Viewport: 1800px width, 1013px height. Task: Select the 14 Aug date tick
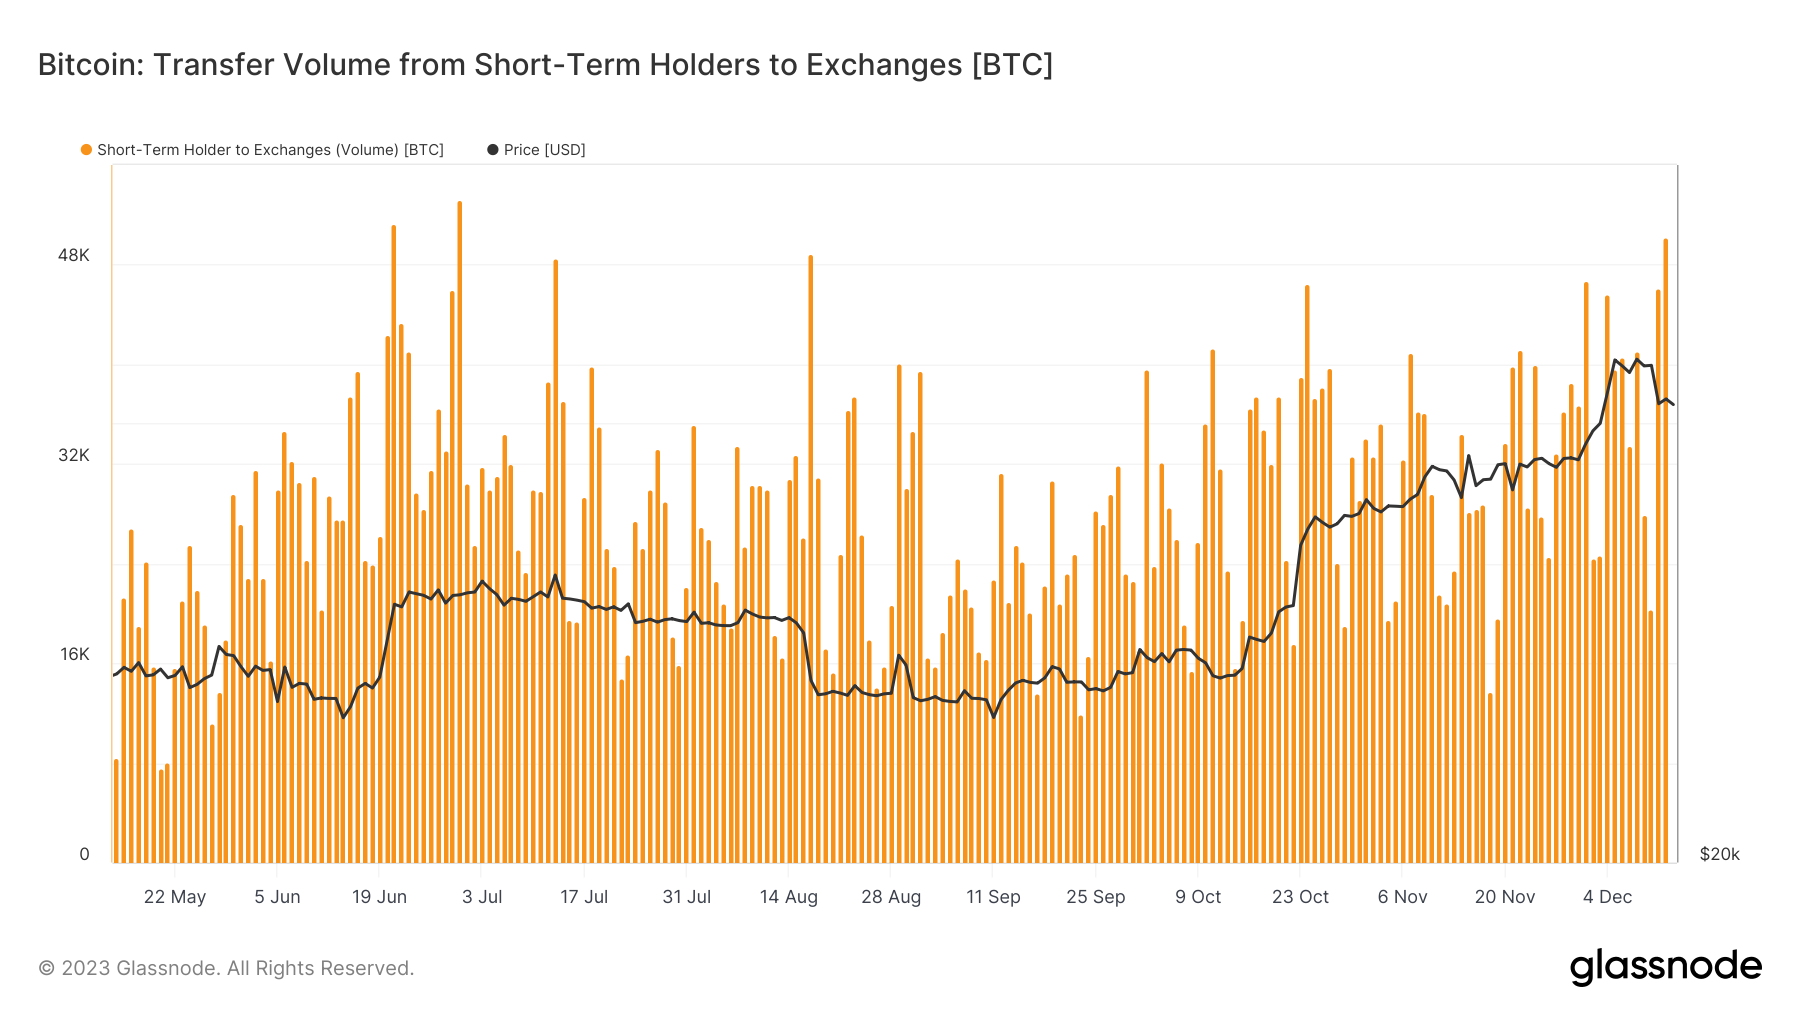pos(789,897)
